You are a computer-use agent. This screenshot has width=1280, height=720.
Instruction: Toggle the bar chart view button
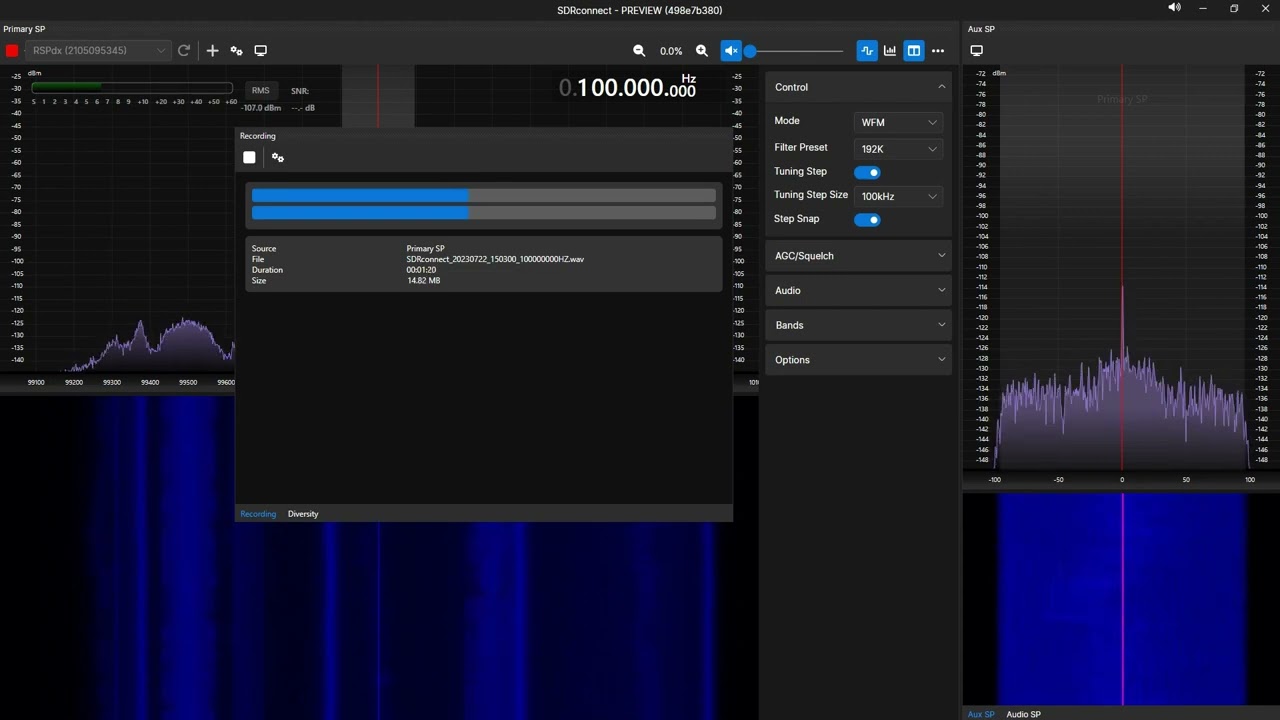(890, 51)
